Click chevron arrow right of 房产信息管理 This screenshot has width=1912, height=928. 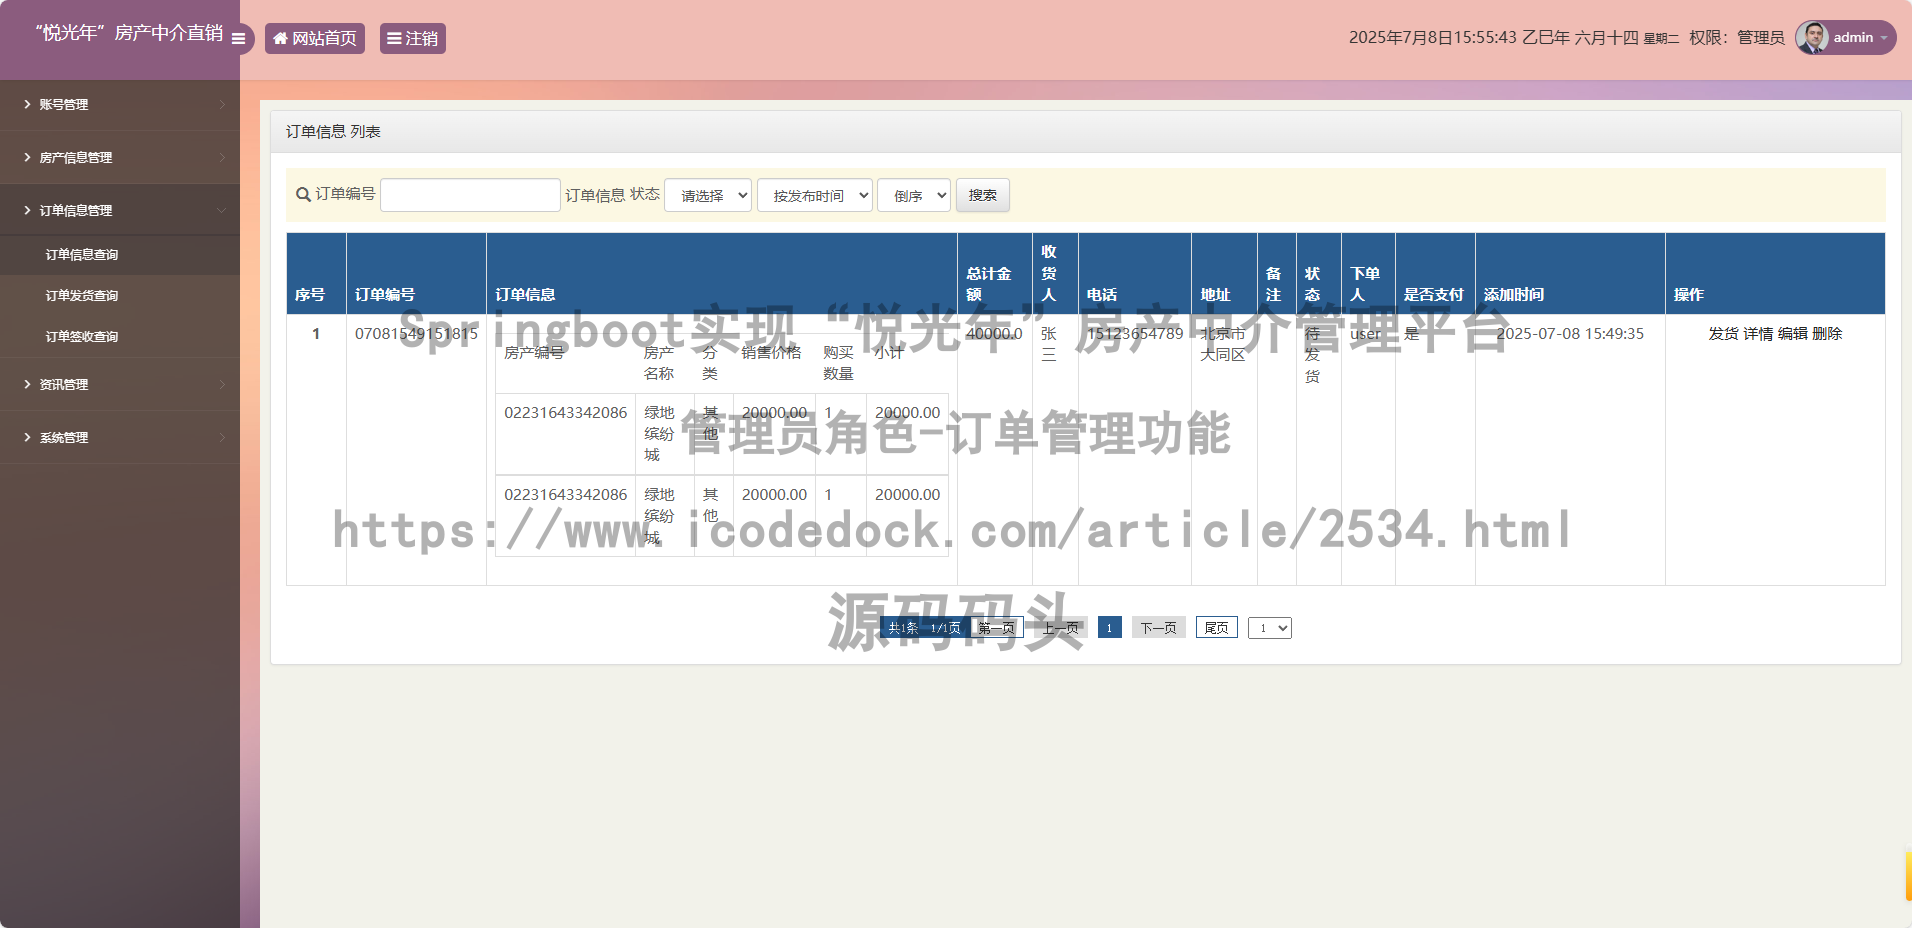point(222,157)
